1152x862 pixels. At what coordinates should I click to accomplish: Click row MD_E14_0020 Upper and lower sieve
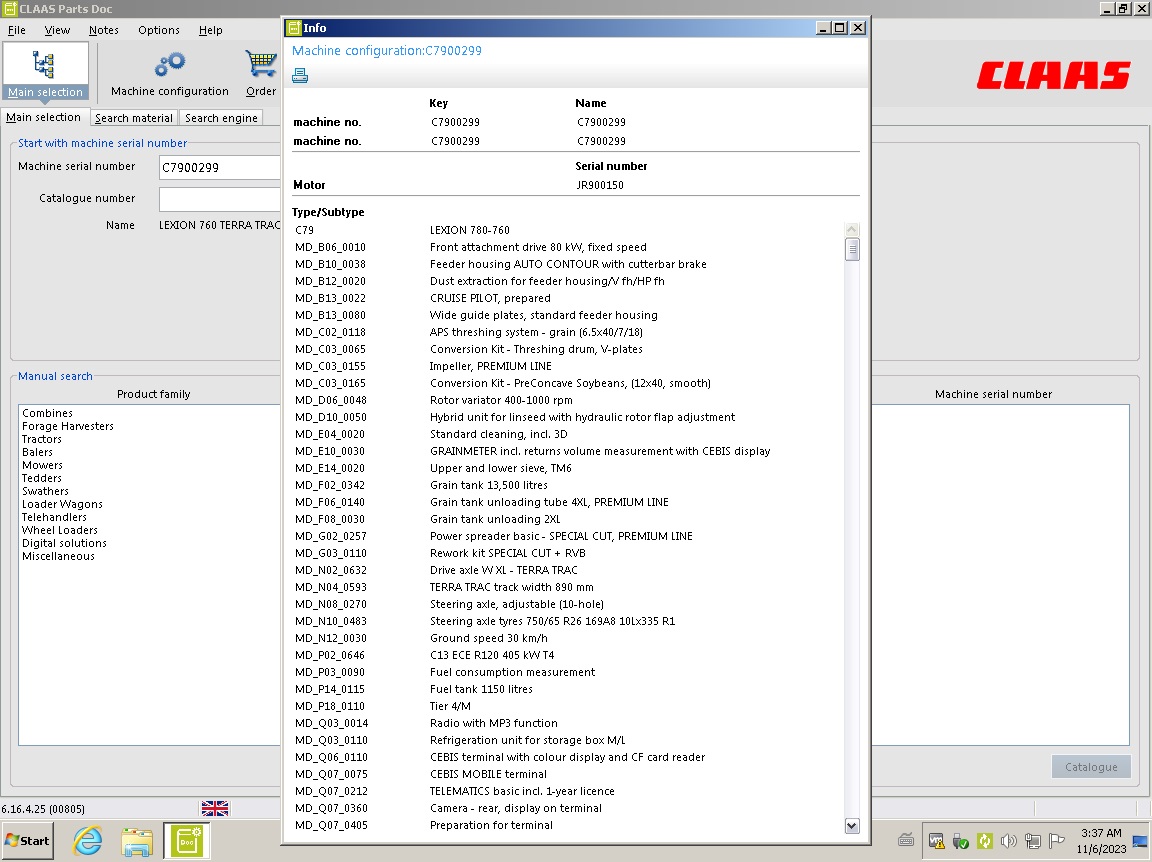tap(567, 468)
